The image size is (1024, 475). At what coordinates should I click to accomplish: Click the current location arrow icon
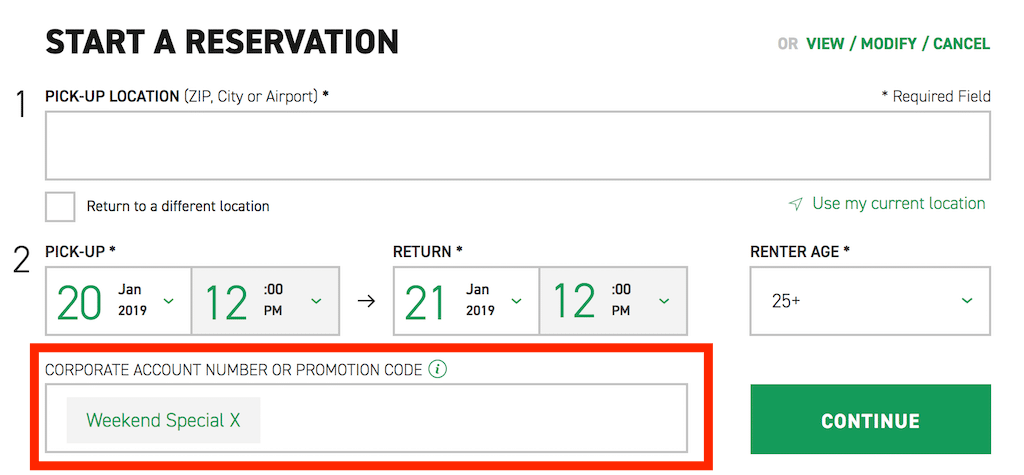(795, 205)
